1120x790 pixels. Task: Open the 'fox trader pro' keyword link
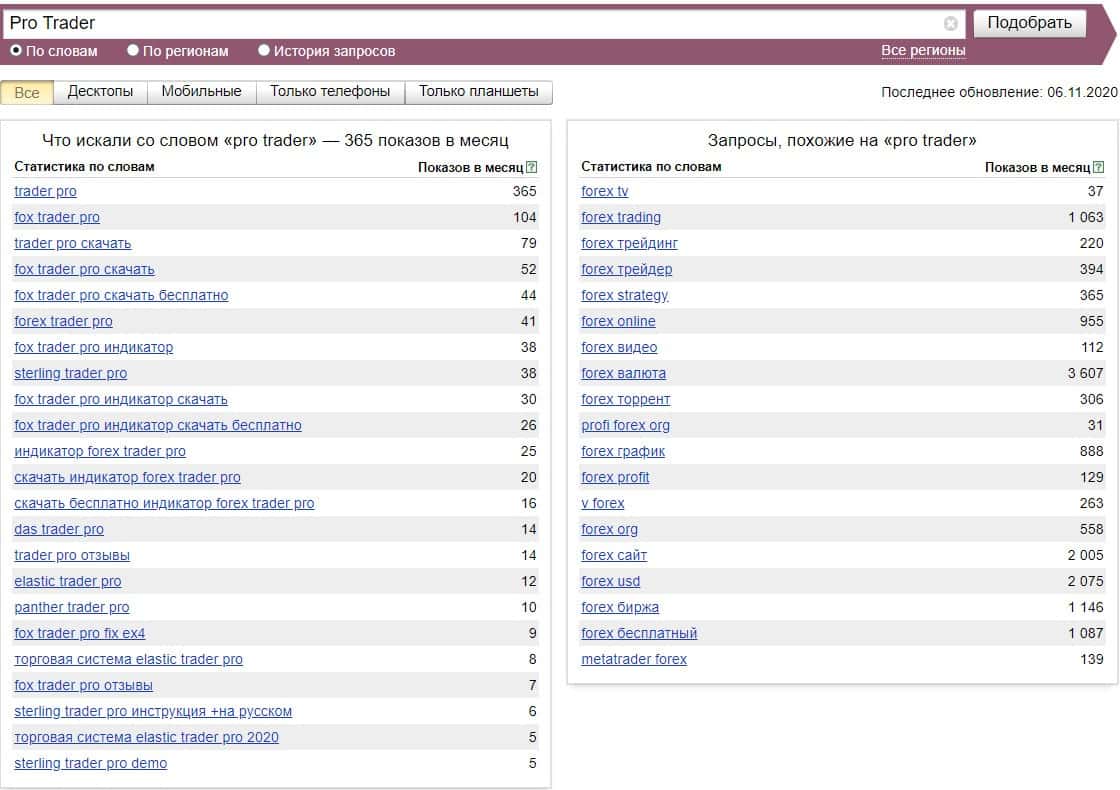coord(57,217)
